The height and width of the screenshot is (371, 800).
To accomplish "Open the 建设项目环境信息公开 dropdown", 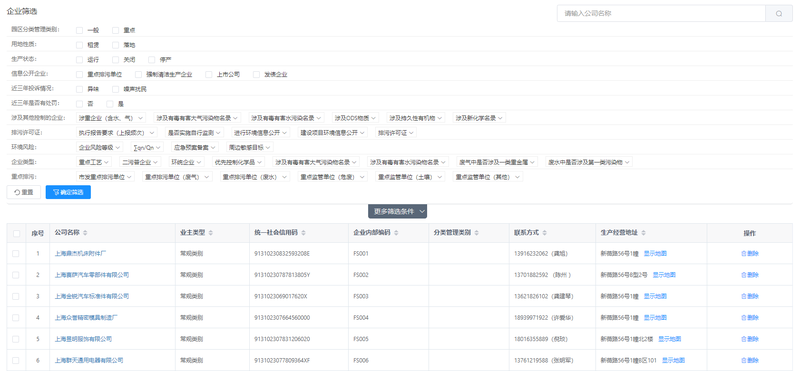I will click(333, 132).
